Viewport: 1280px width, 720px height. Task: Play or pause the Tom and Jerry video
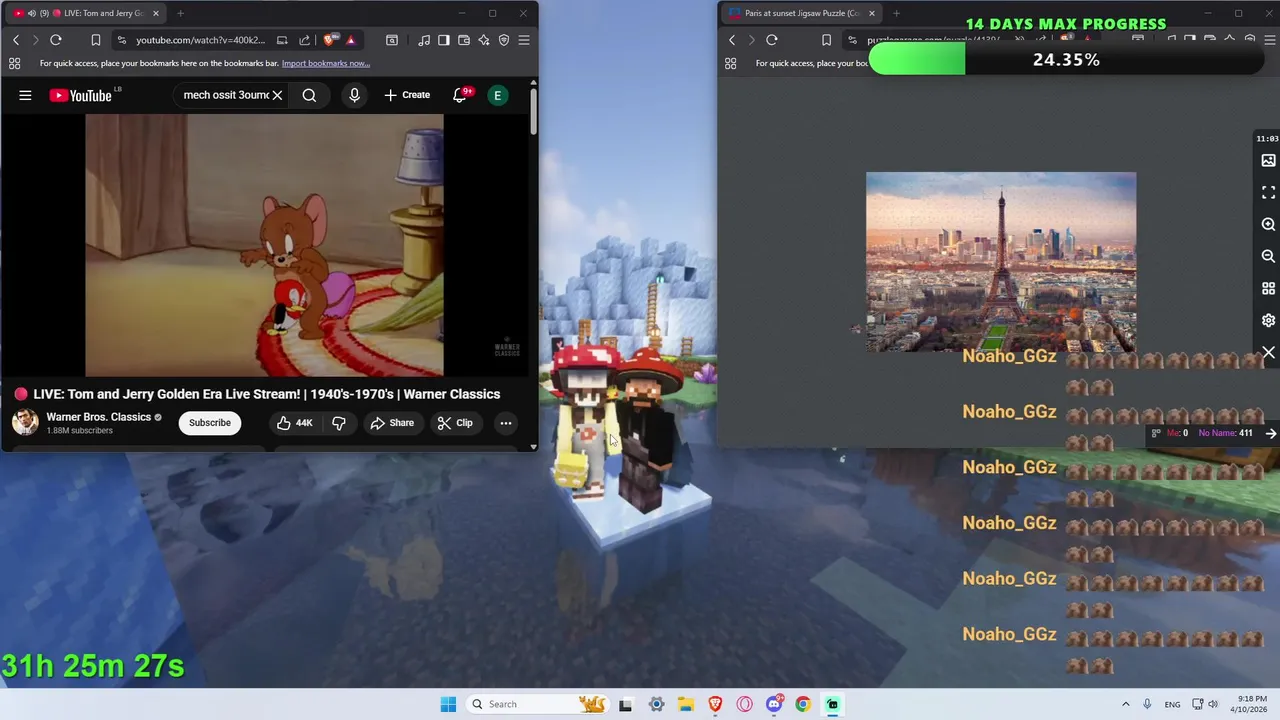[x=264, y=245]
